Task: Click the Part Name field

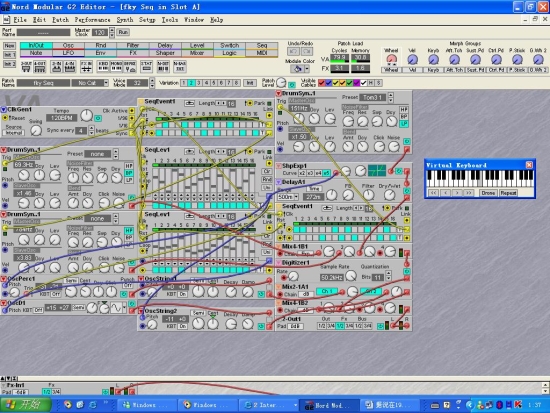Action: (x=43, y=32)
